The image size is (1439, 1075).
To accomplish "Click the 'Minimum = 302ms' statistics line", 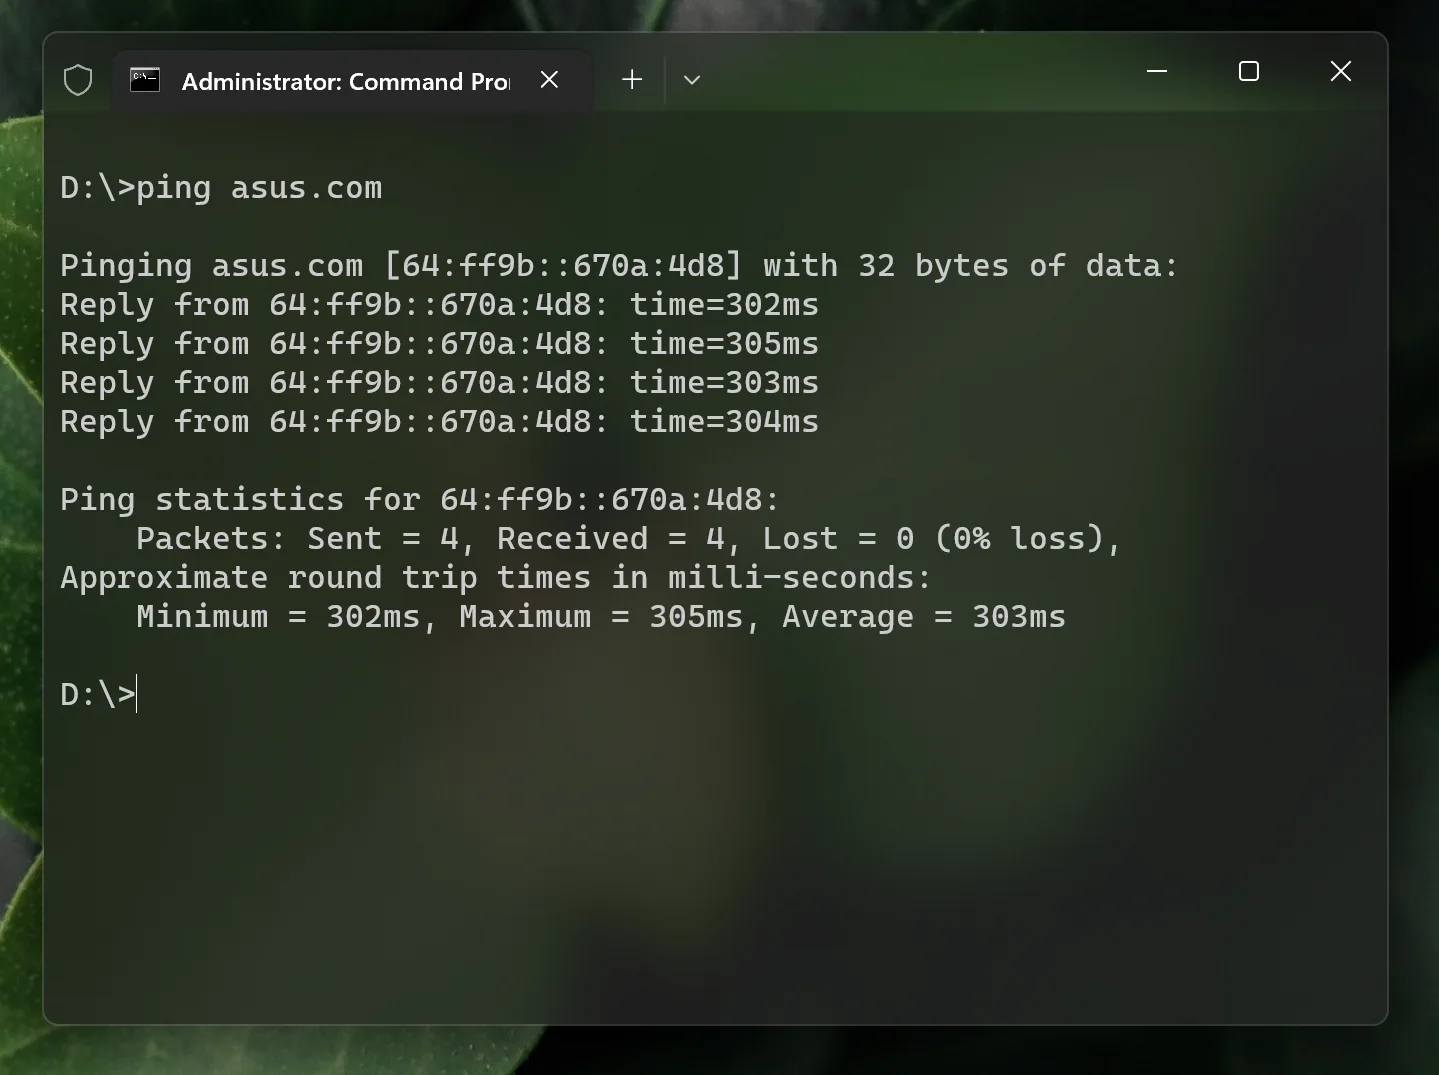I will [601, 617].
